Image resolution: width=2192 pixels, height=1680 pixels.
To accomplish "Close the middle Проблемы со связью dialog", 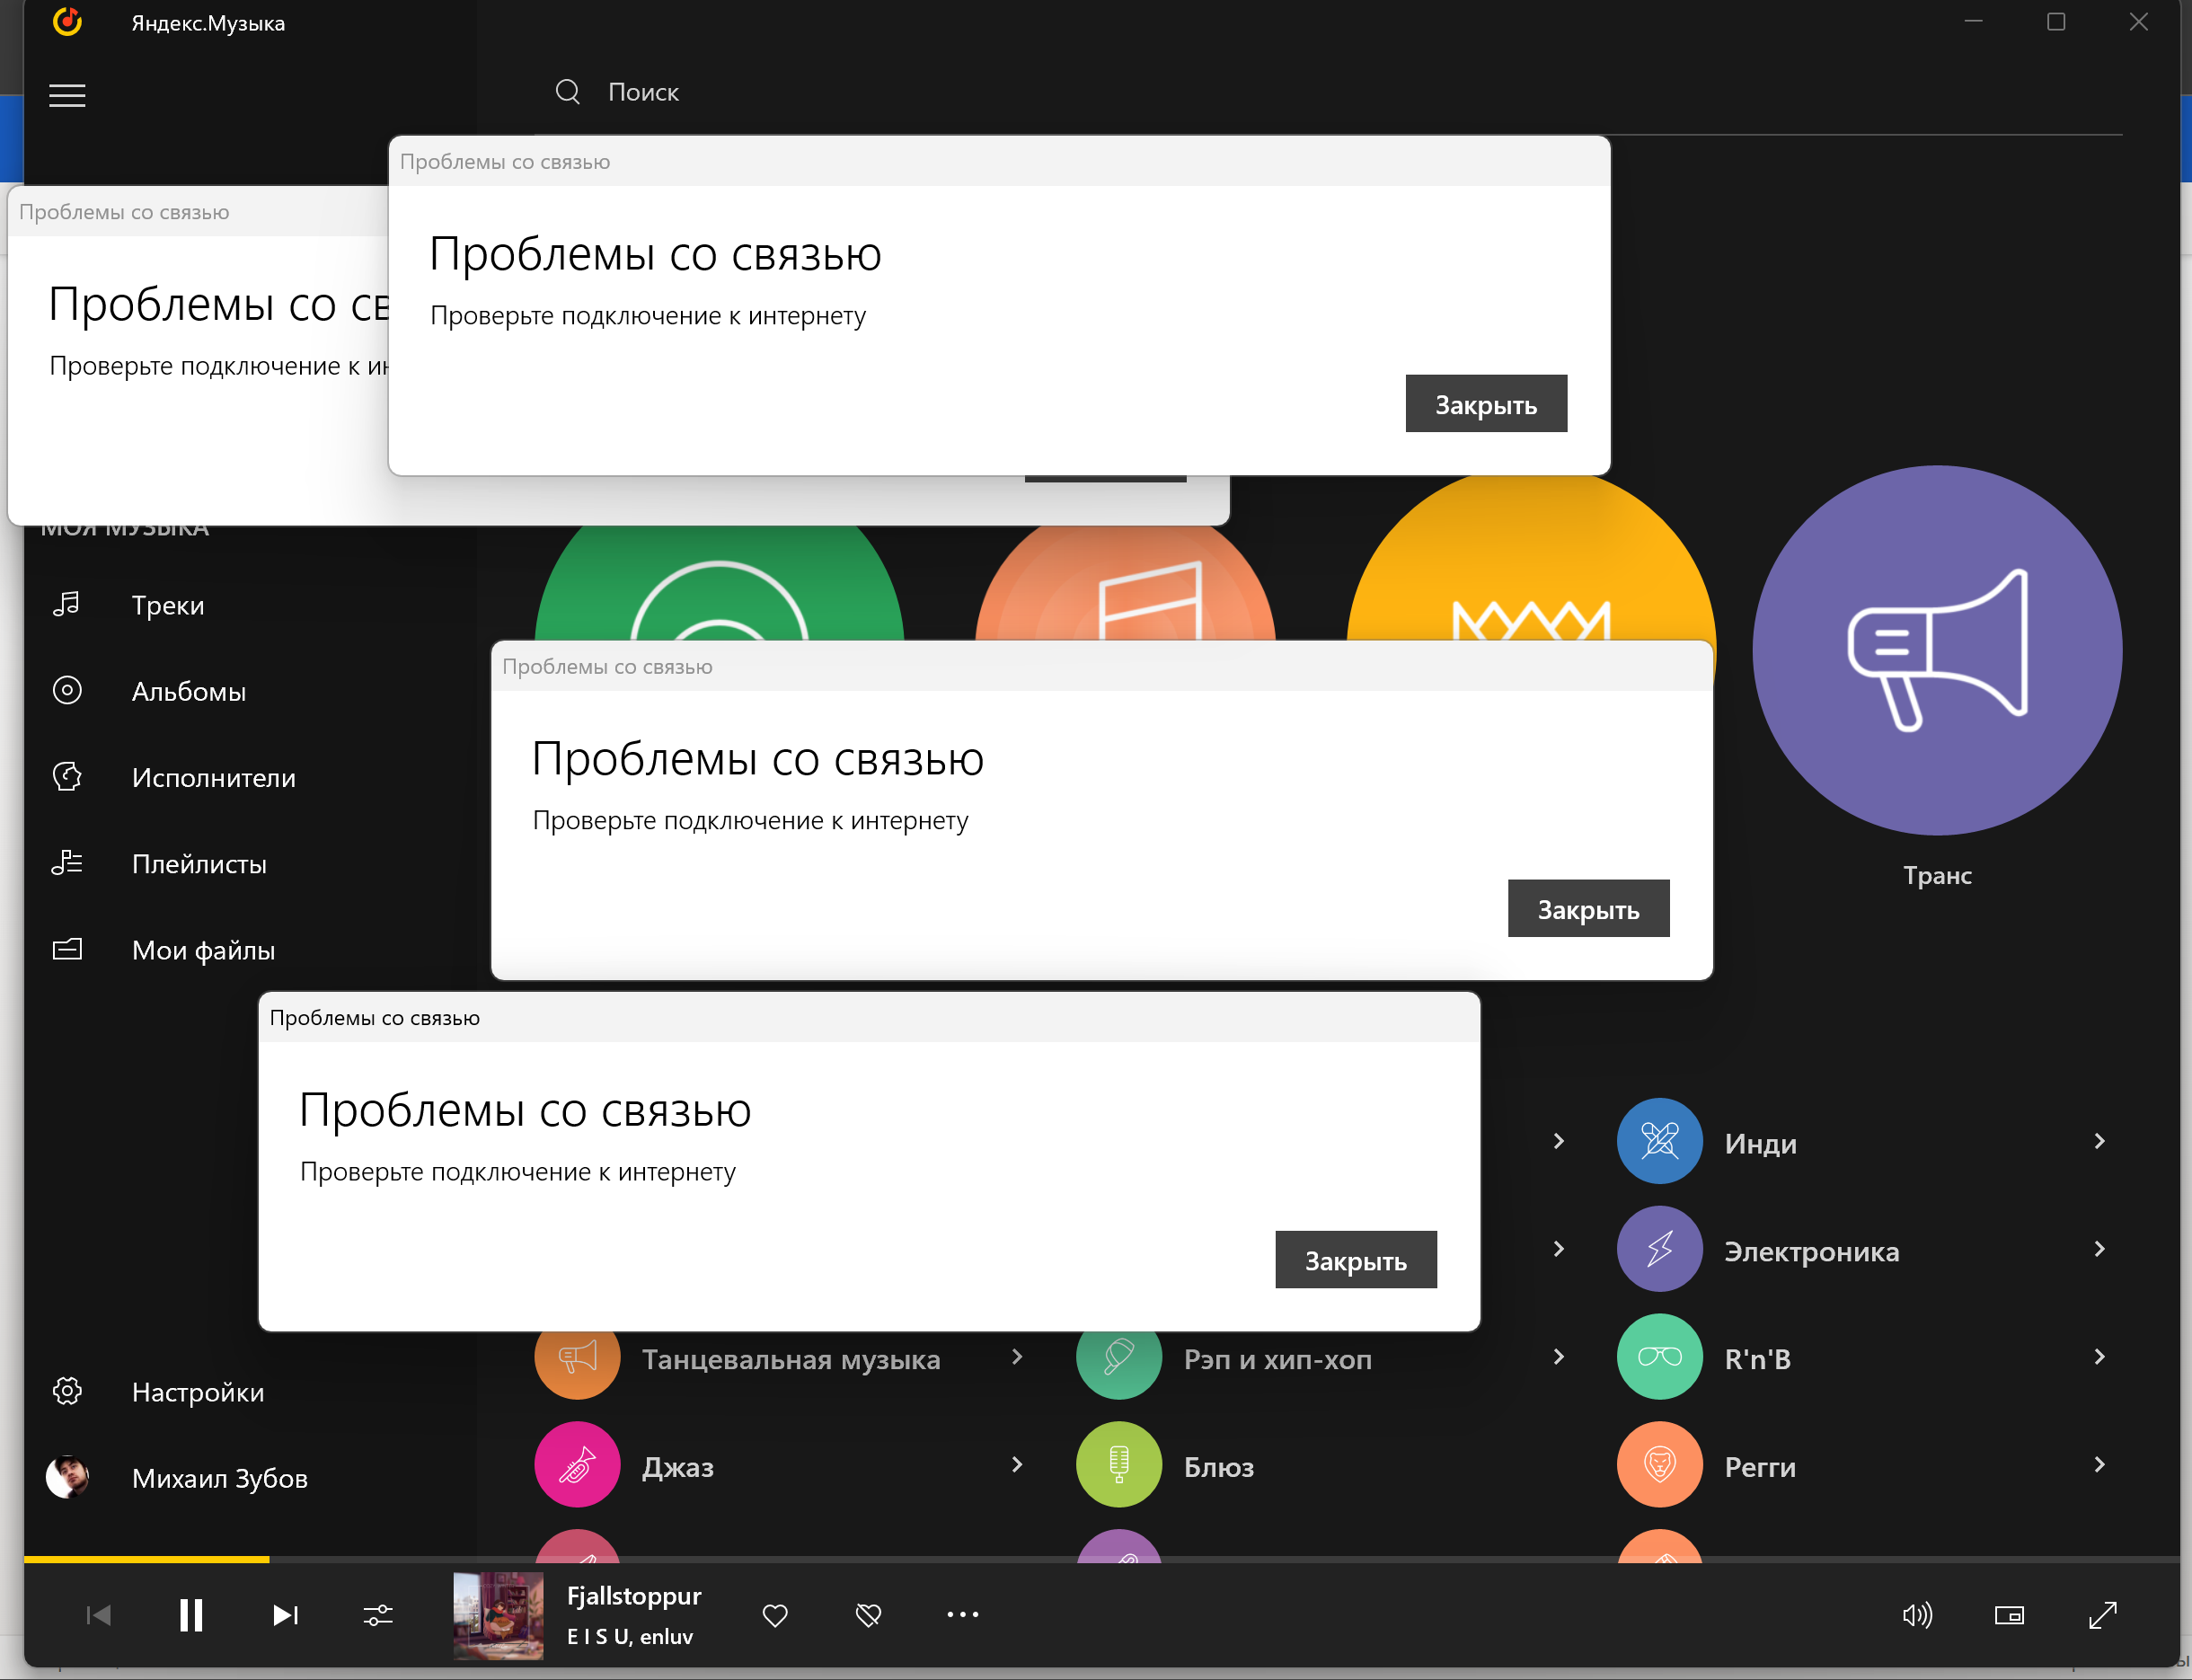I will 1588,909.
